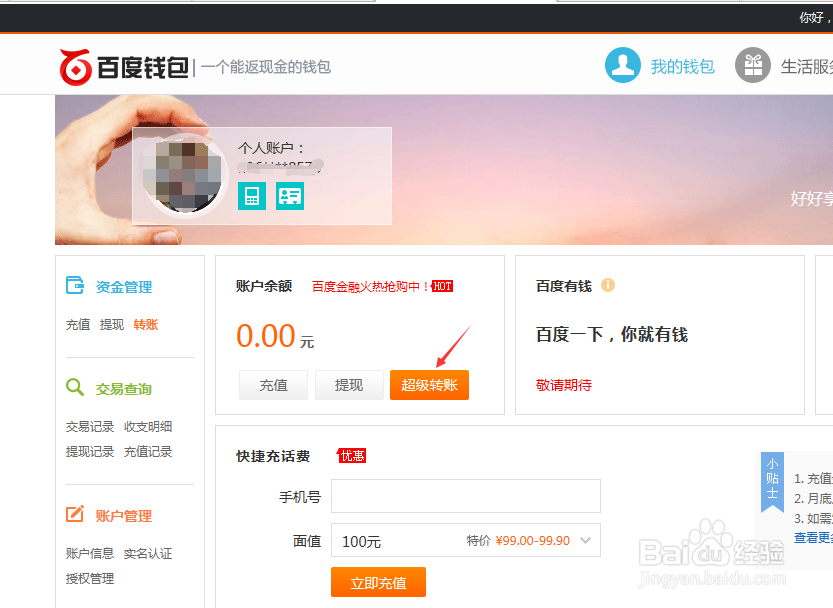Click the orange 立即充值 button
Viewport: 833px width, 608px height.
click(378, 582)
